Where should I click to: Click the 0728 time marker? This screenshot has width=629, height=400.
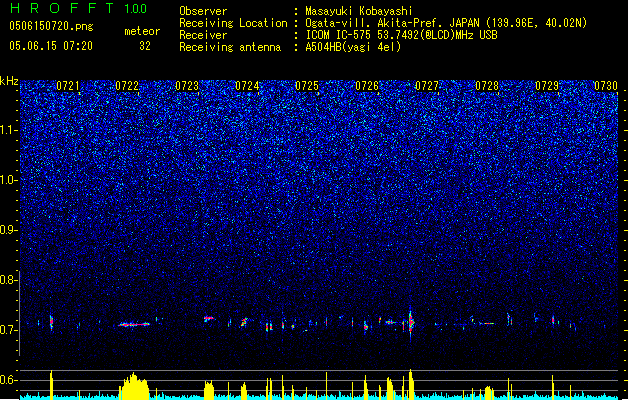point(487,86)
